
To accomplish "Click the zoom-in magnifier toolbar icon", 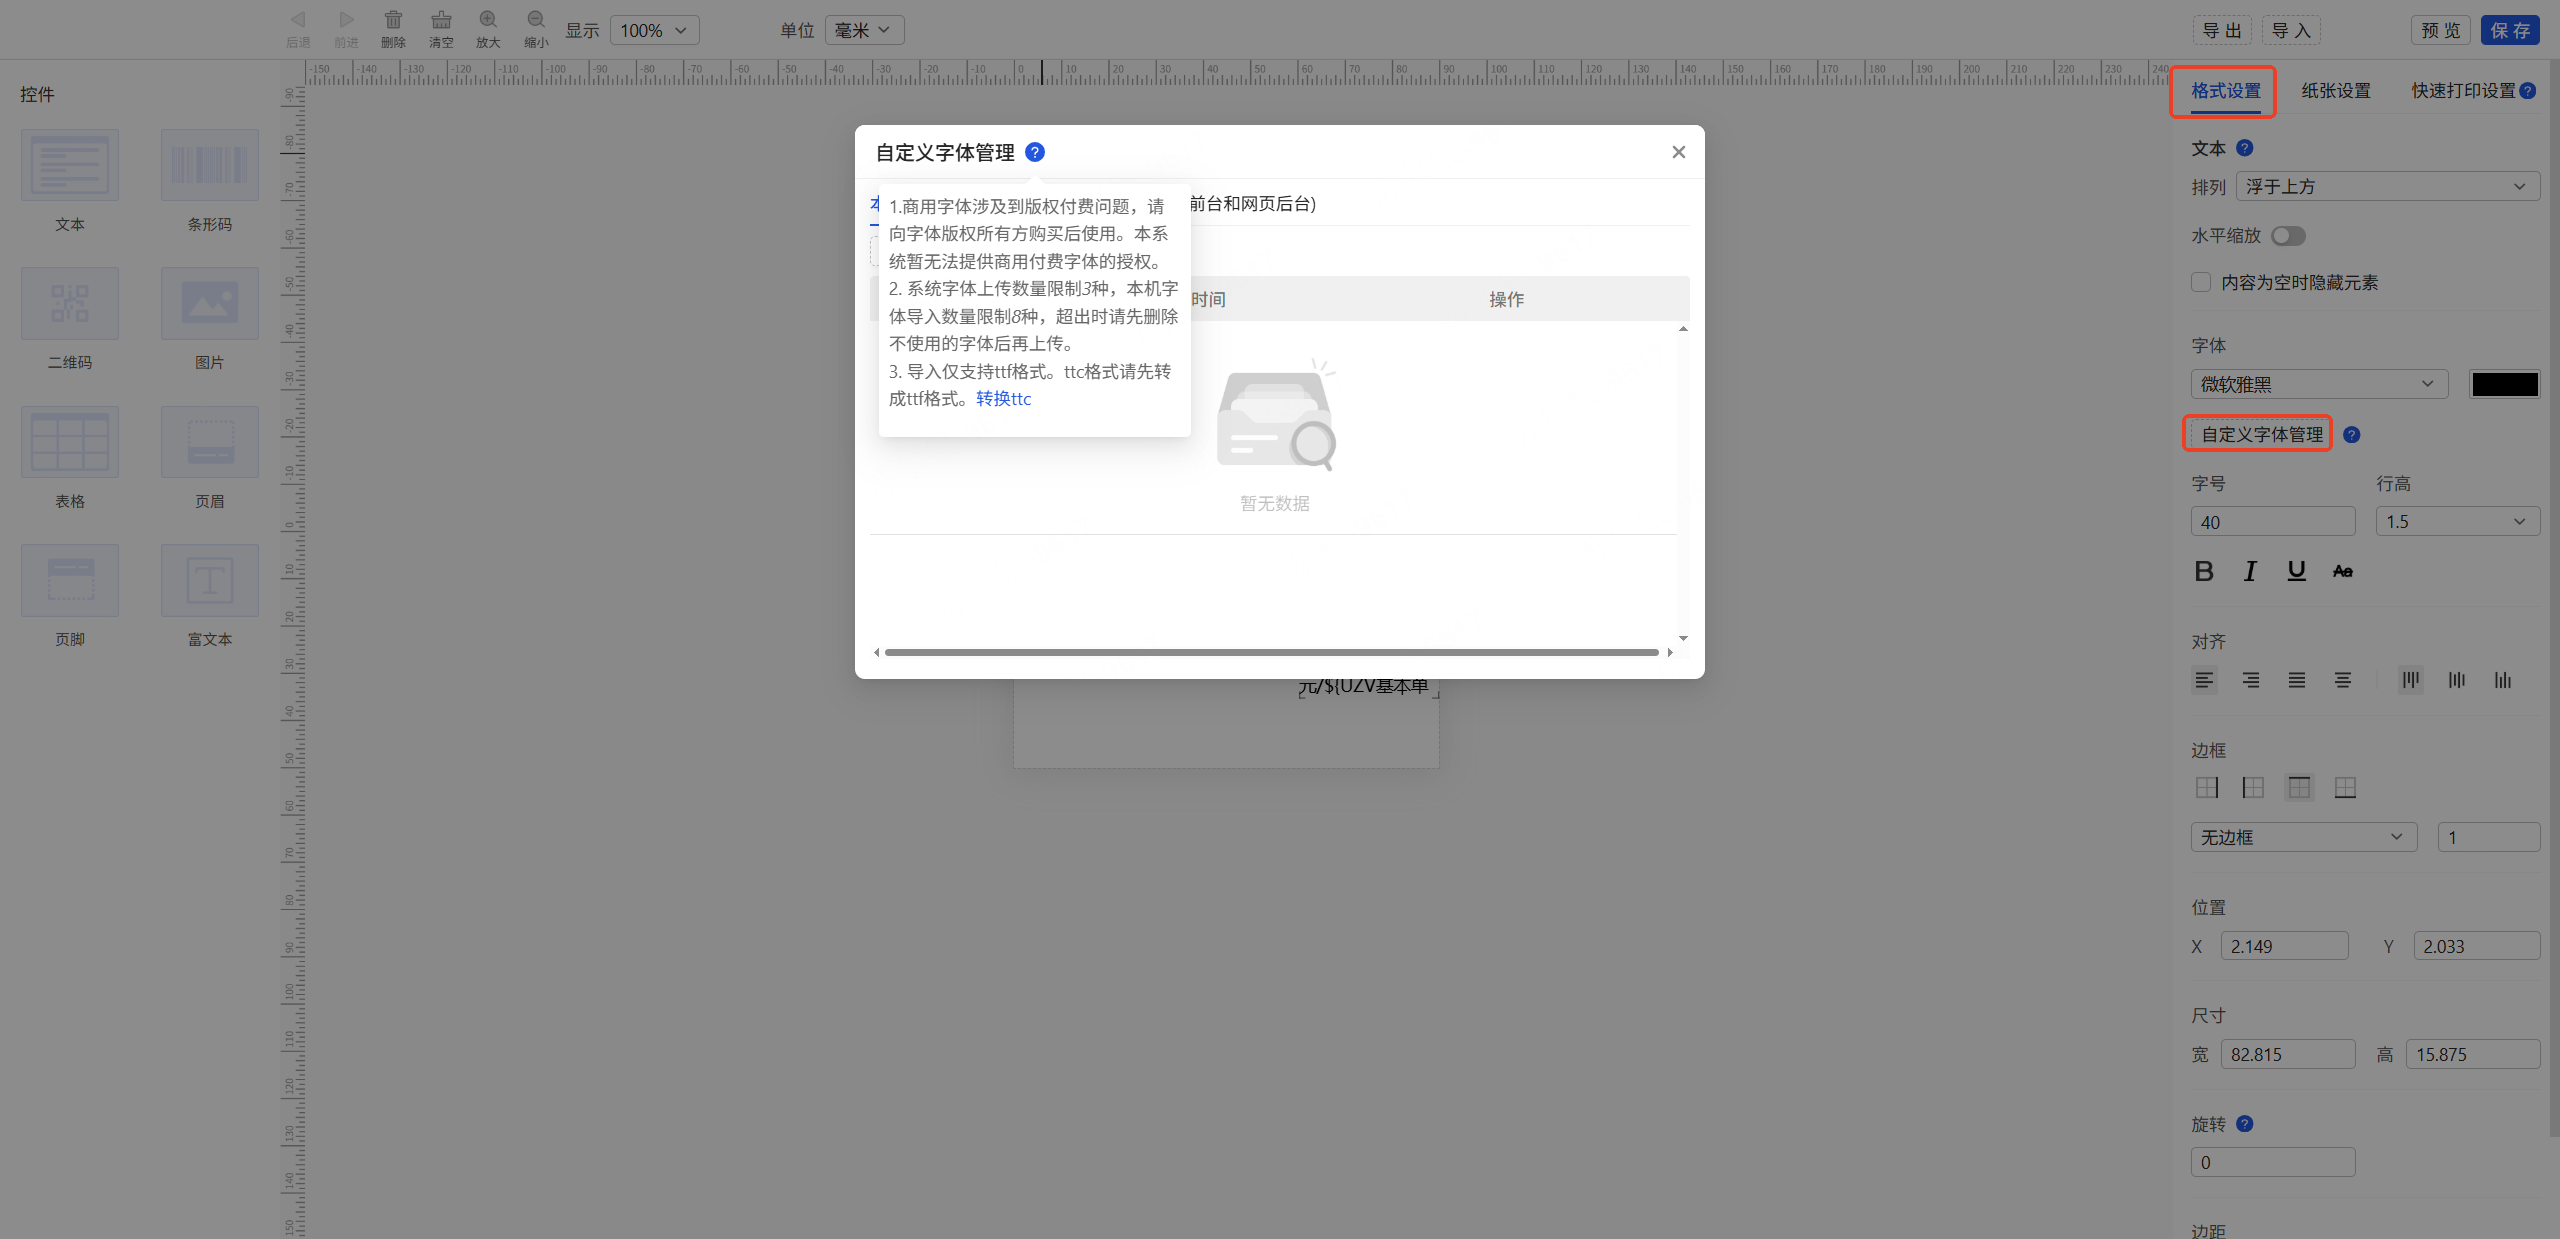I will 488,20.
